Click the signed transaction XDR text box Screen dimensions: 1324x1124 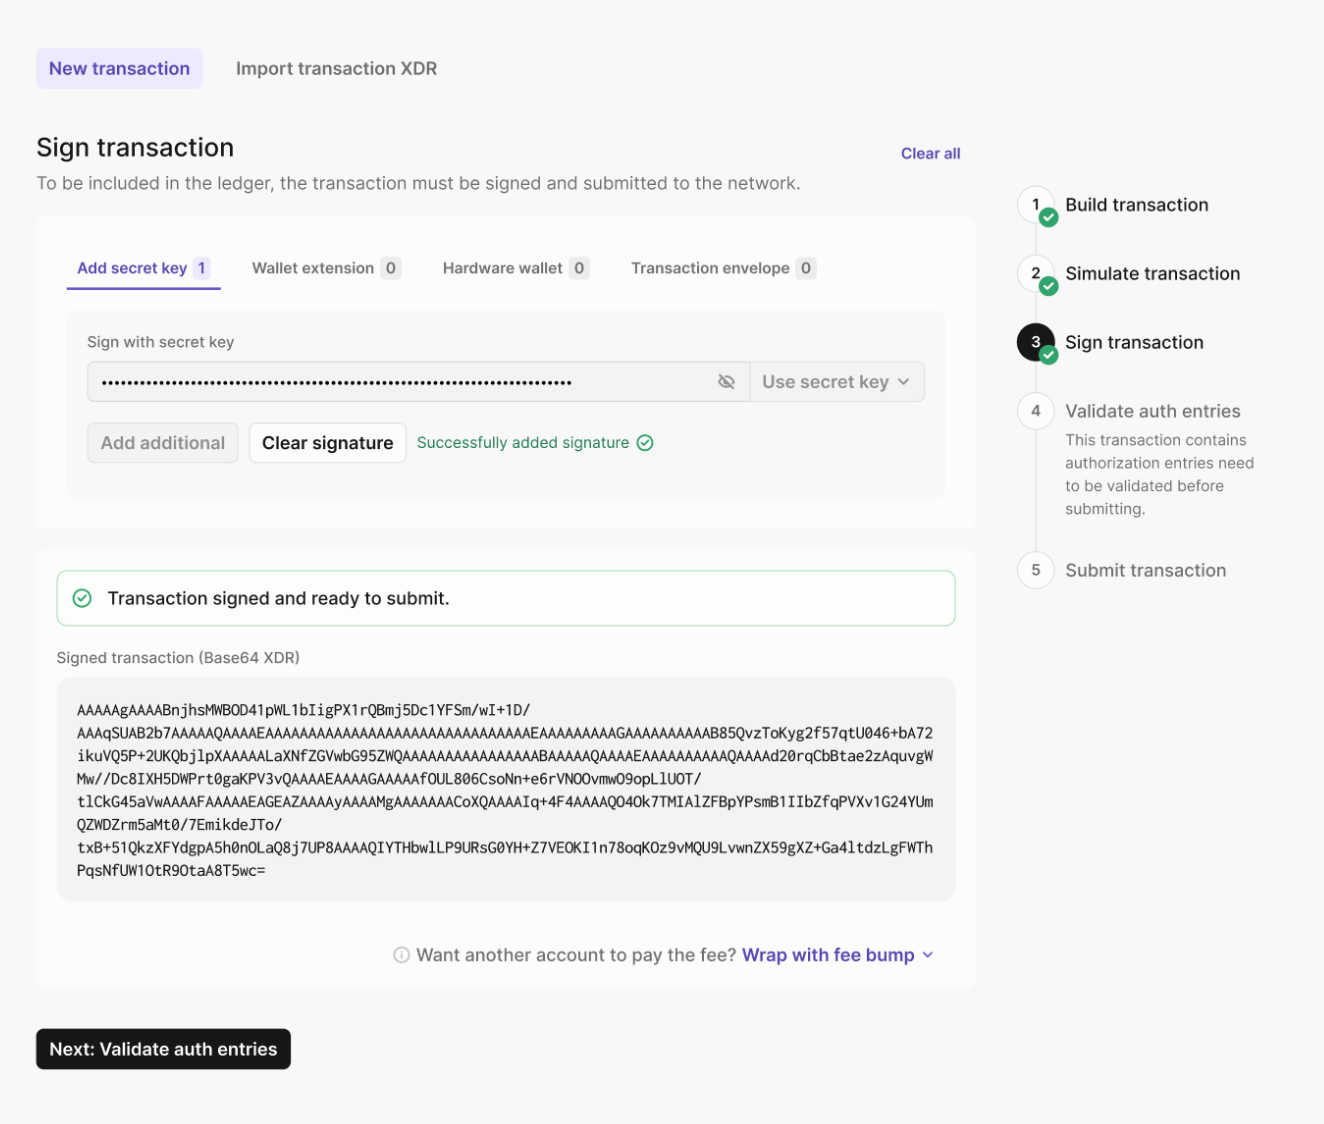pyautogui.click(x=505, y=790)
